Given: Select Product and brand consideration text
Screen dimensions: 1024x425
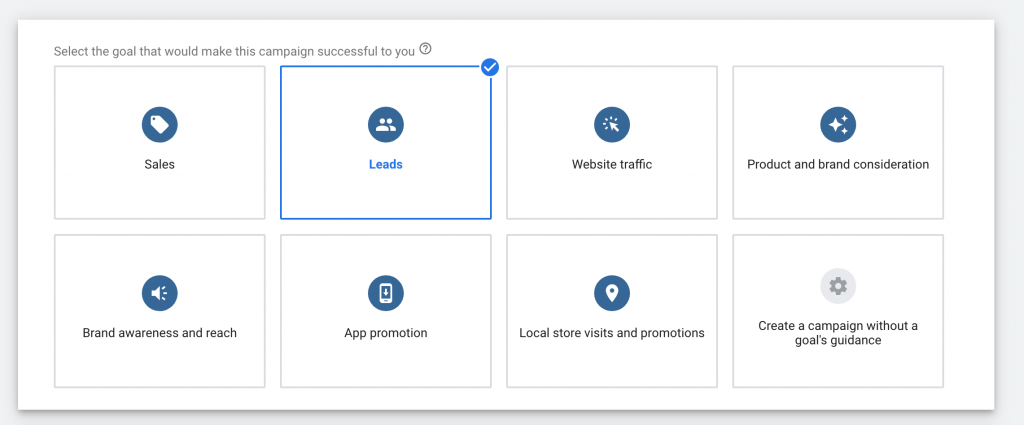Looking at the screenshot, I should click(838, 165).
